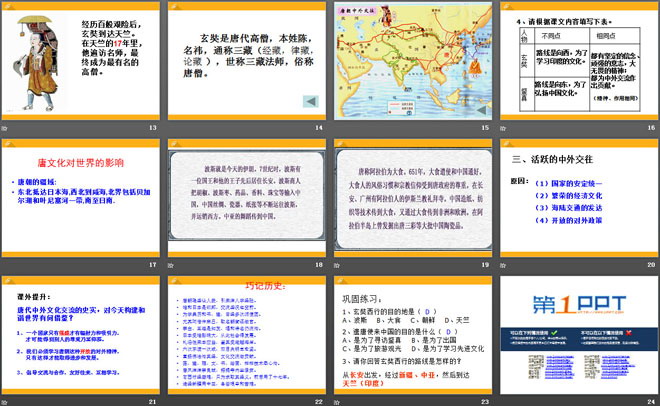Select slide 24 thumbnail with 第1PPT logo
This screenshot has width=660, height=406.
tap(579, 335)
